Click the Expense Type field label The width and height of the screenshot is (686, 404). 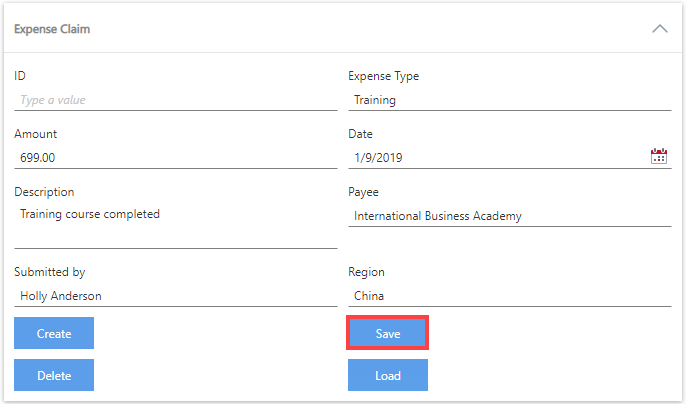pos(383,76)
